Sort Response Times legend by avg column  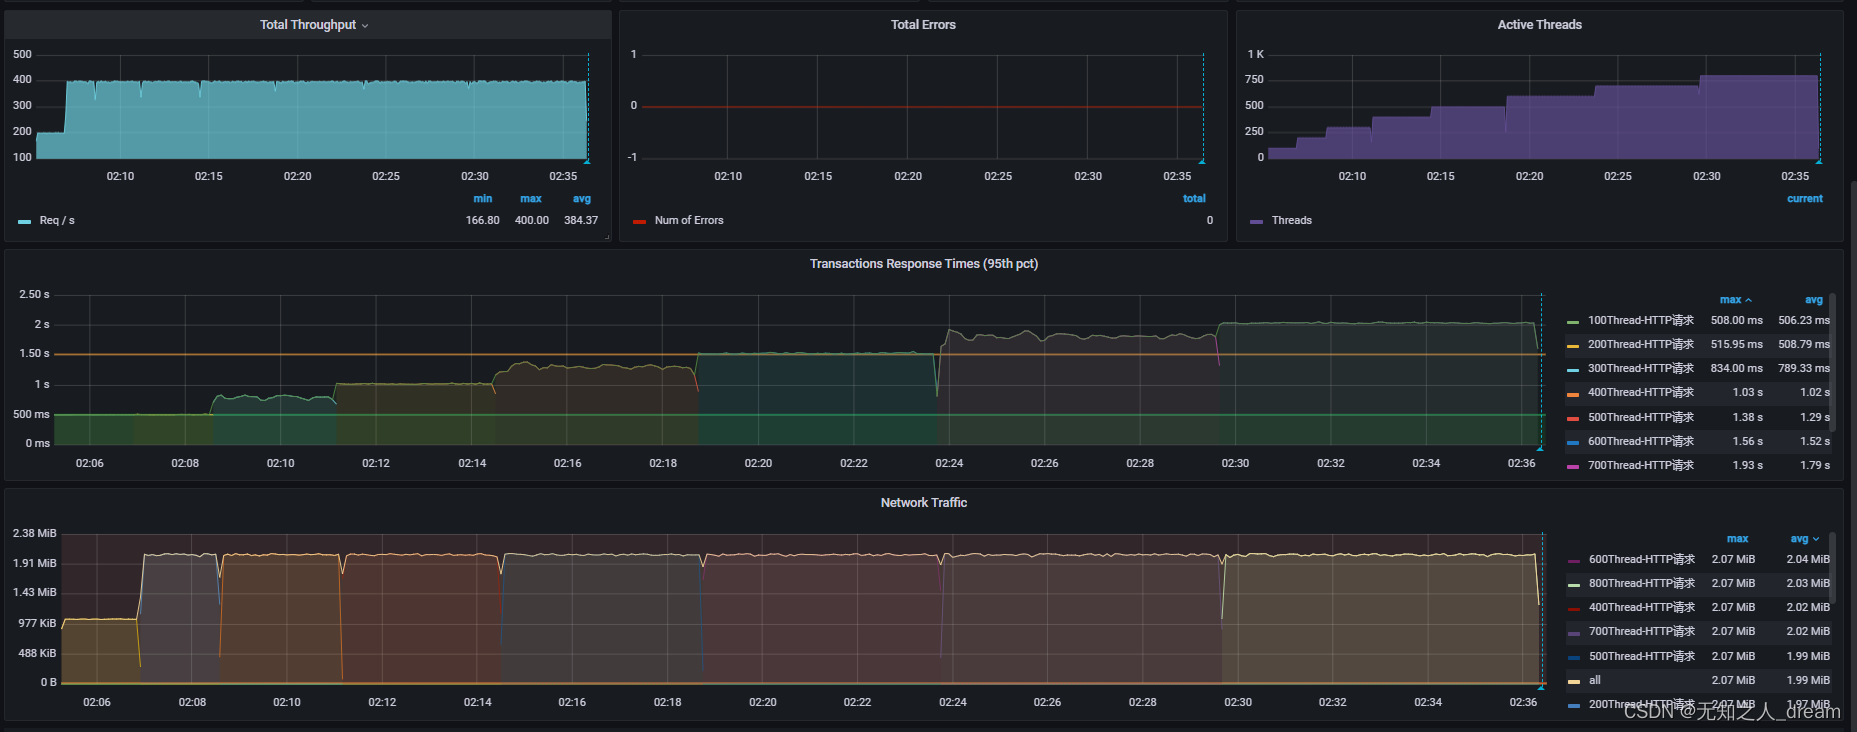click(1814, 300)
